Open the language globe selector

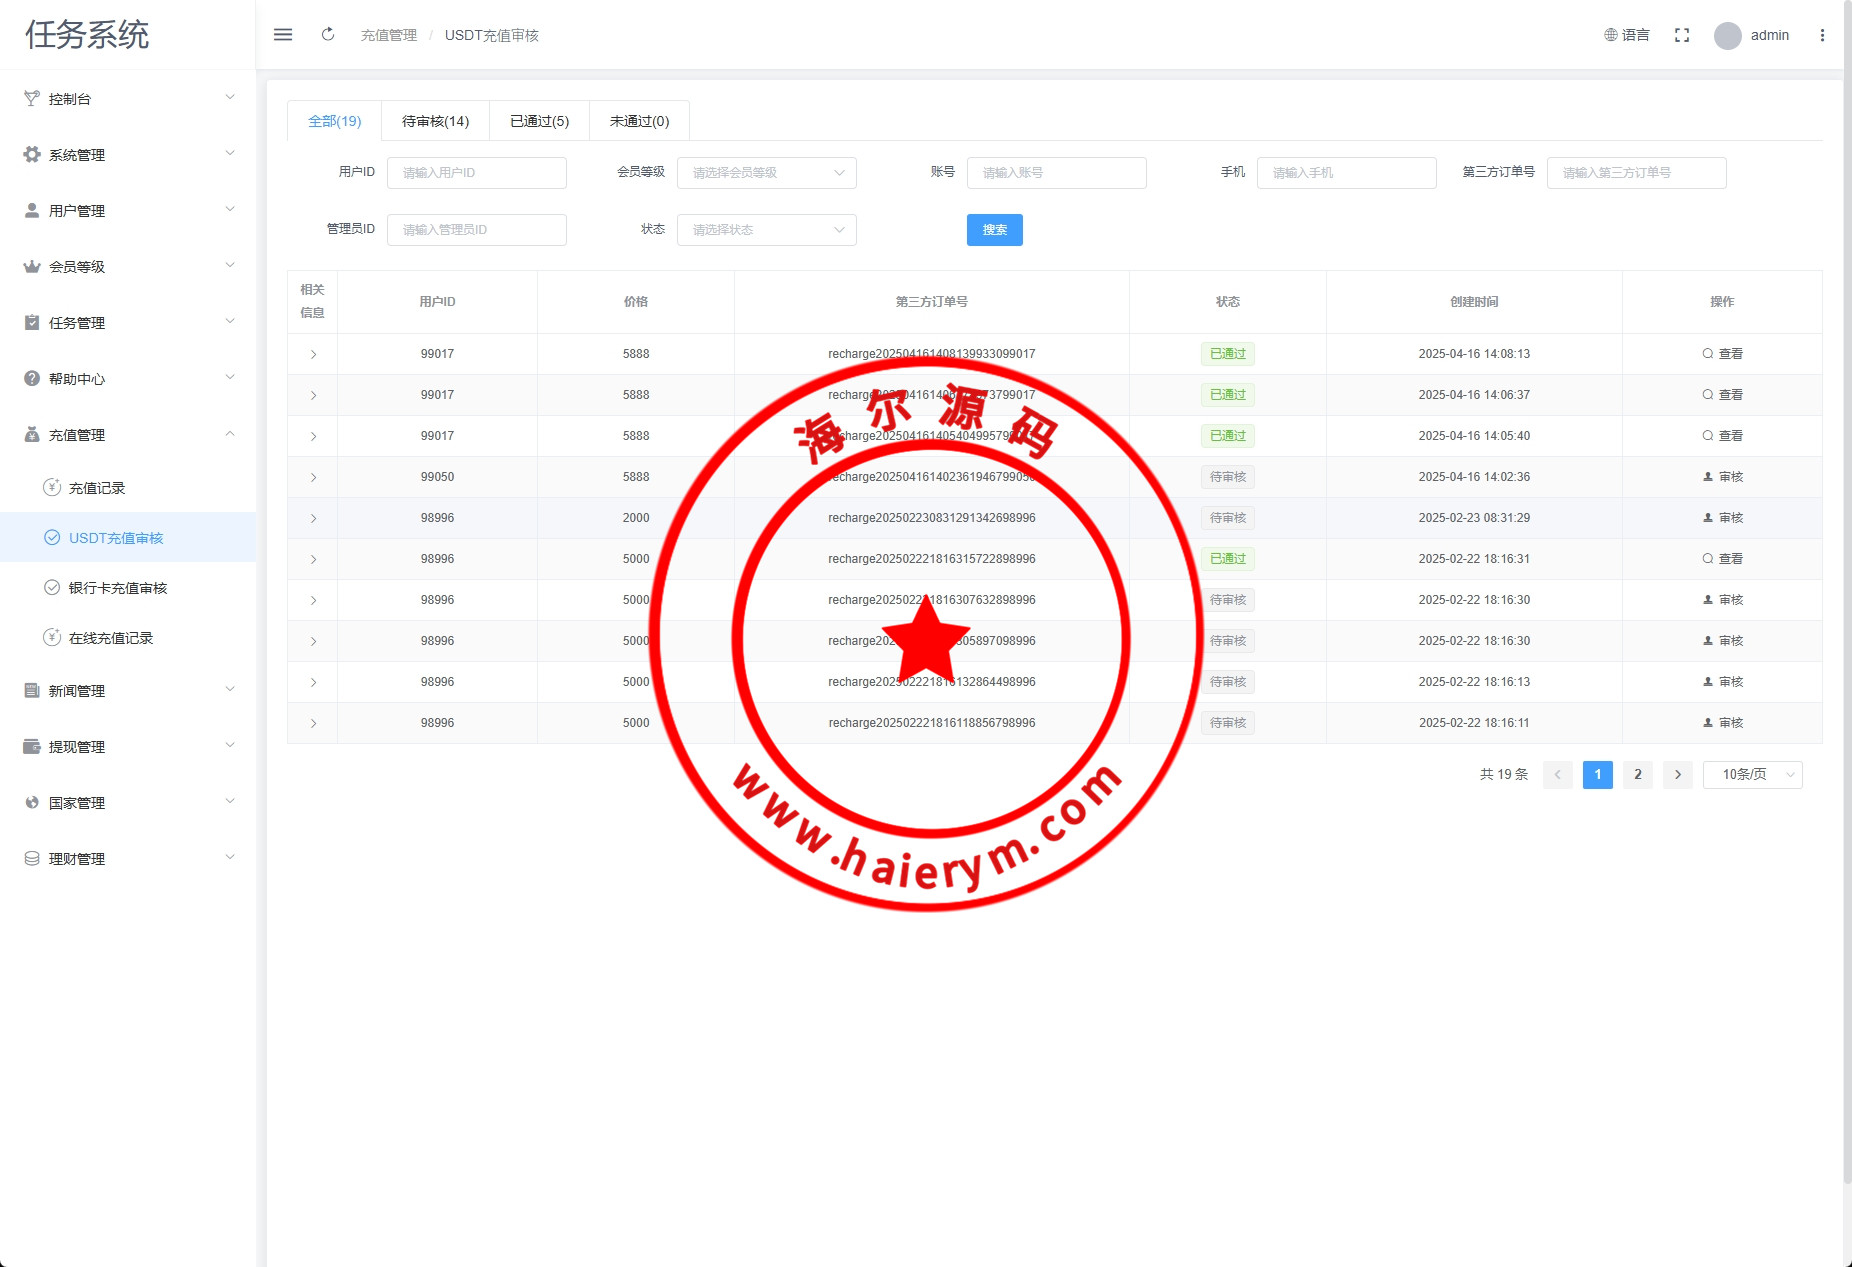coord(1627,35)
